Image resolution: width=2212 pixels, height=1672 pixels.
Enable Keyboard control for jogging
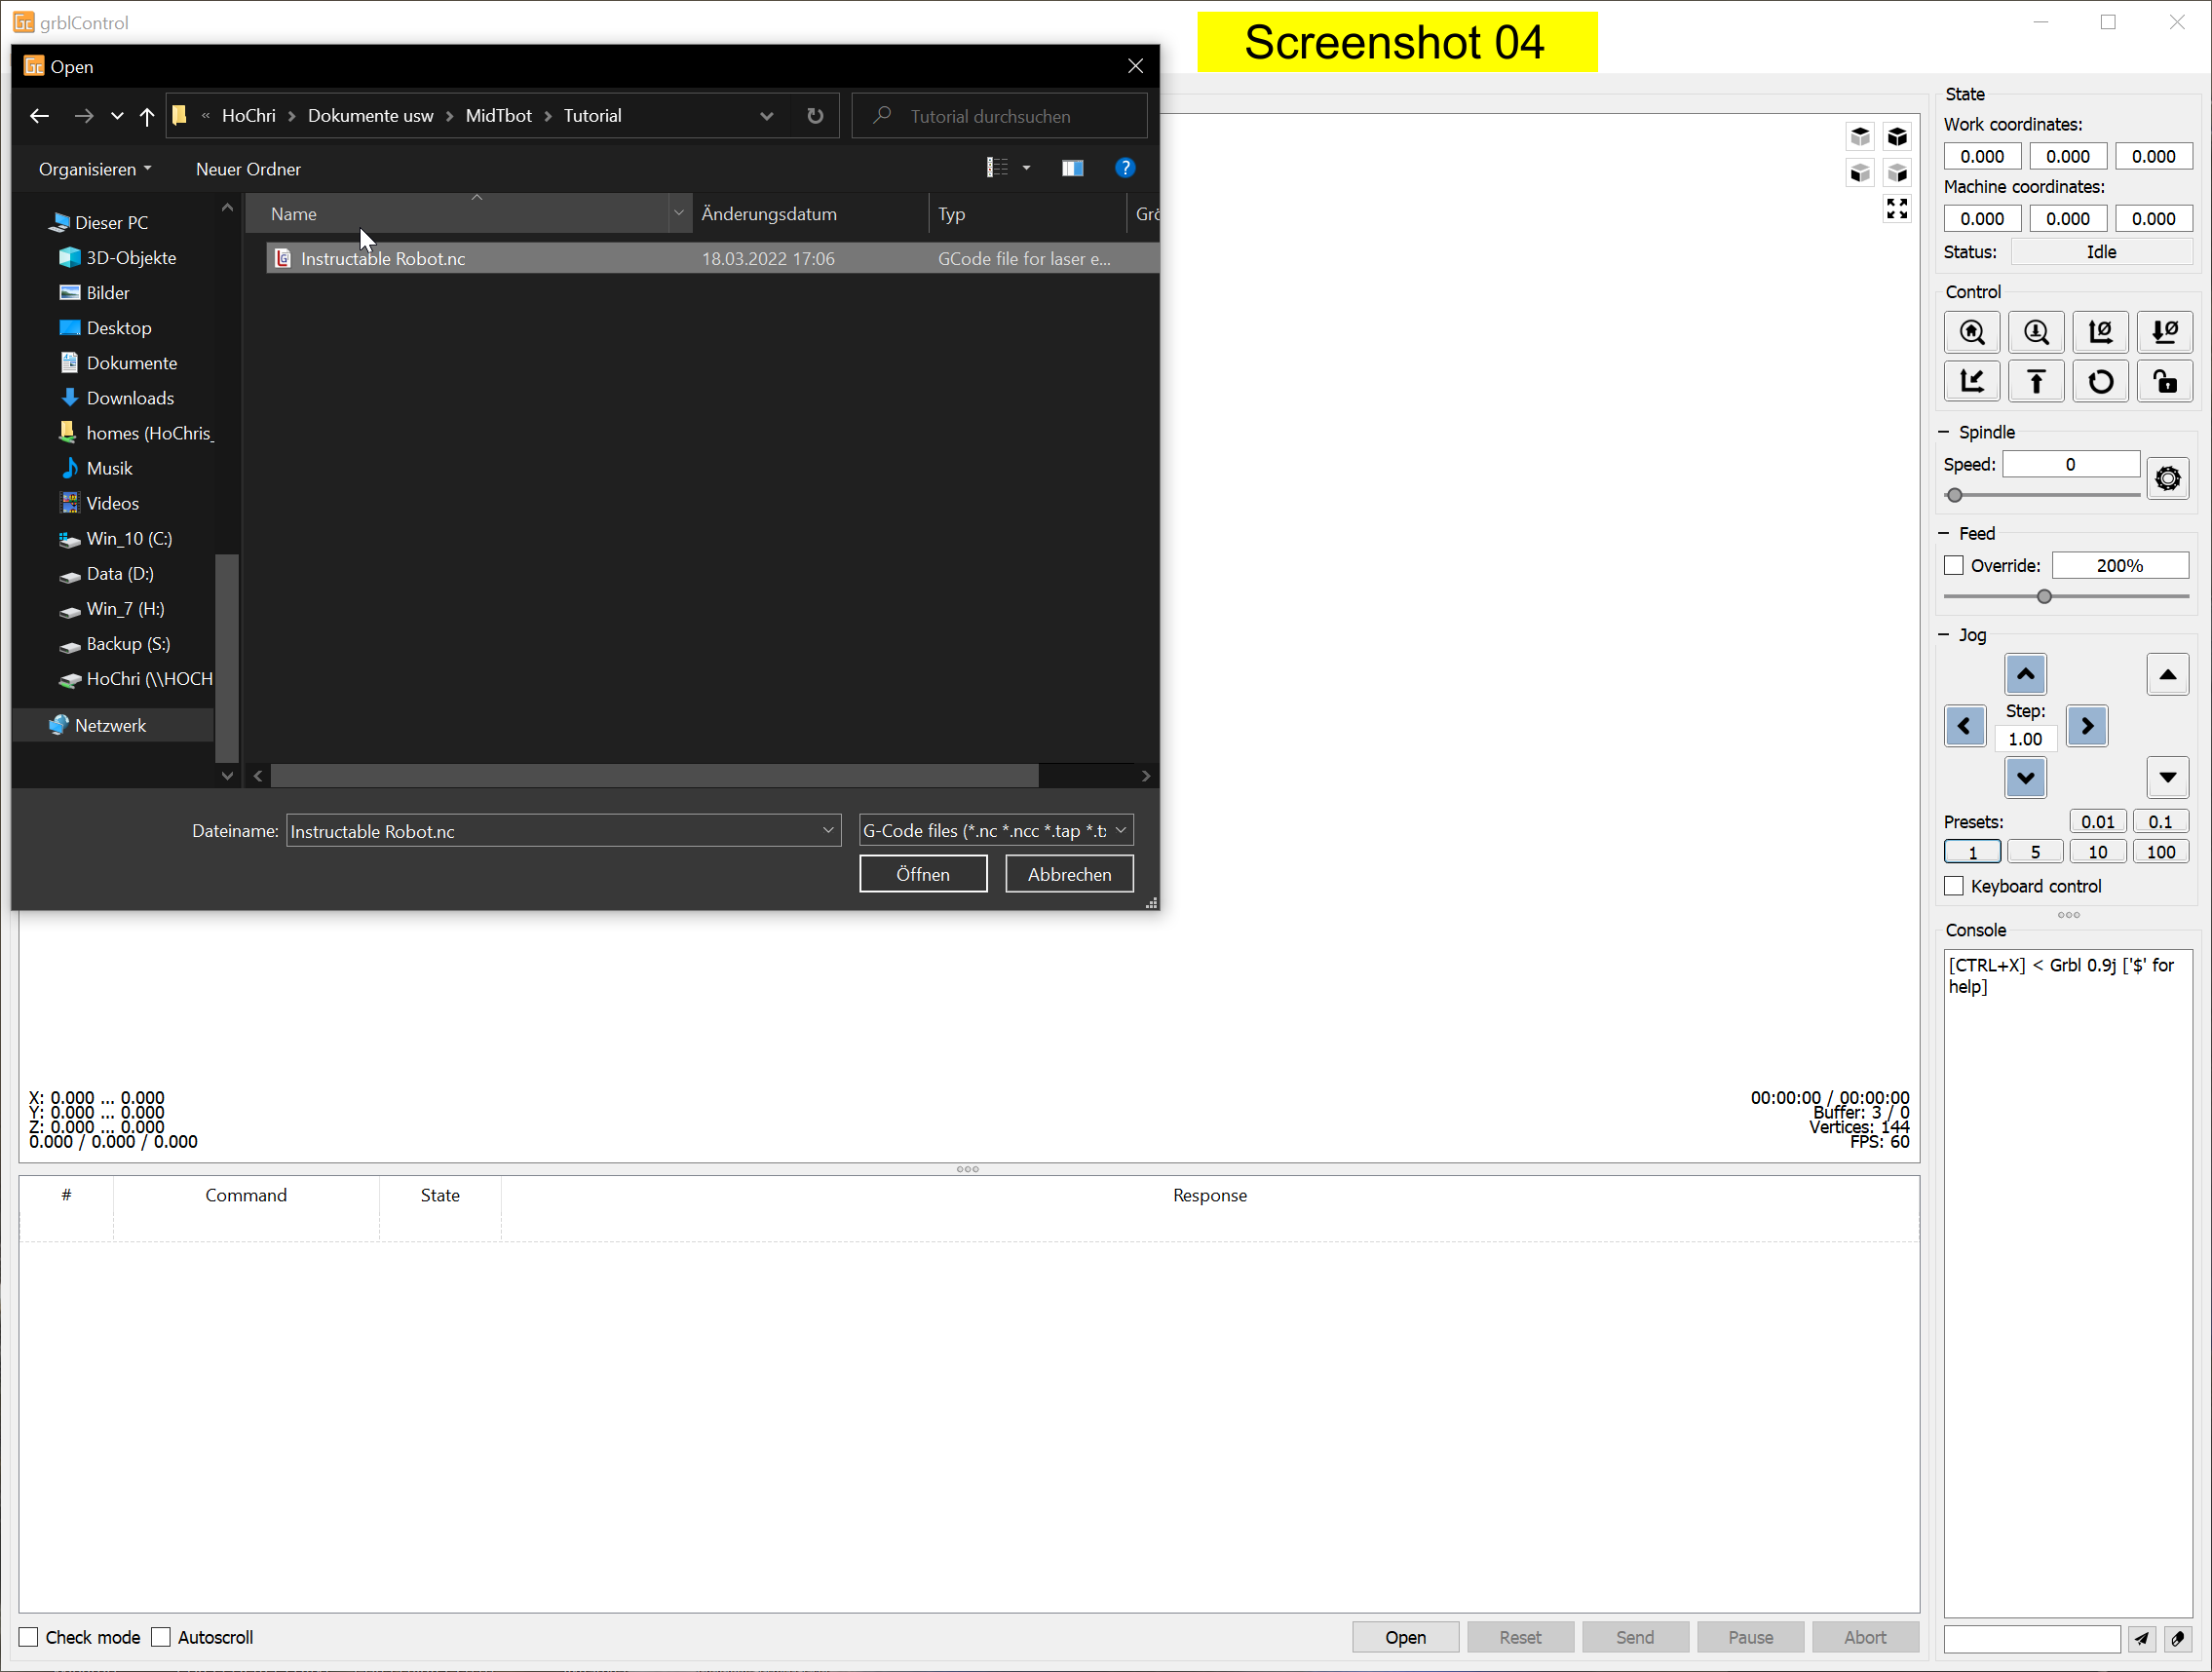[1955, 886]
